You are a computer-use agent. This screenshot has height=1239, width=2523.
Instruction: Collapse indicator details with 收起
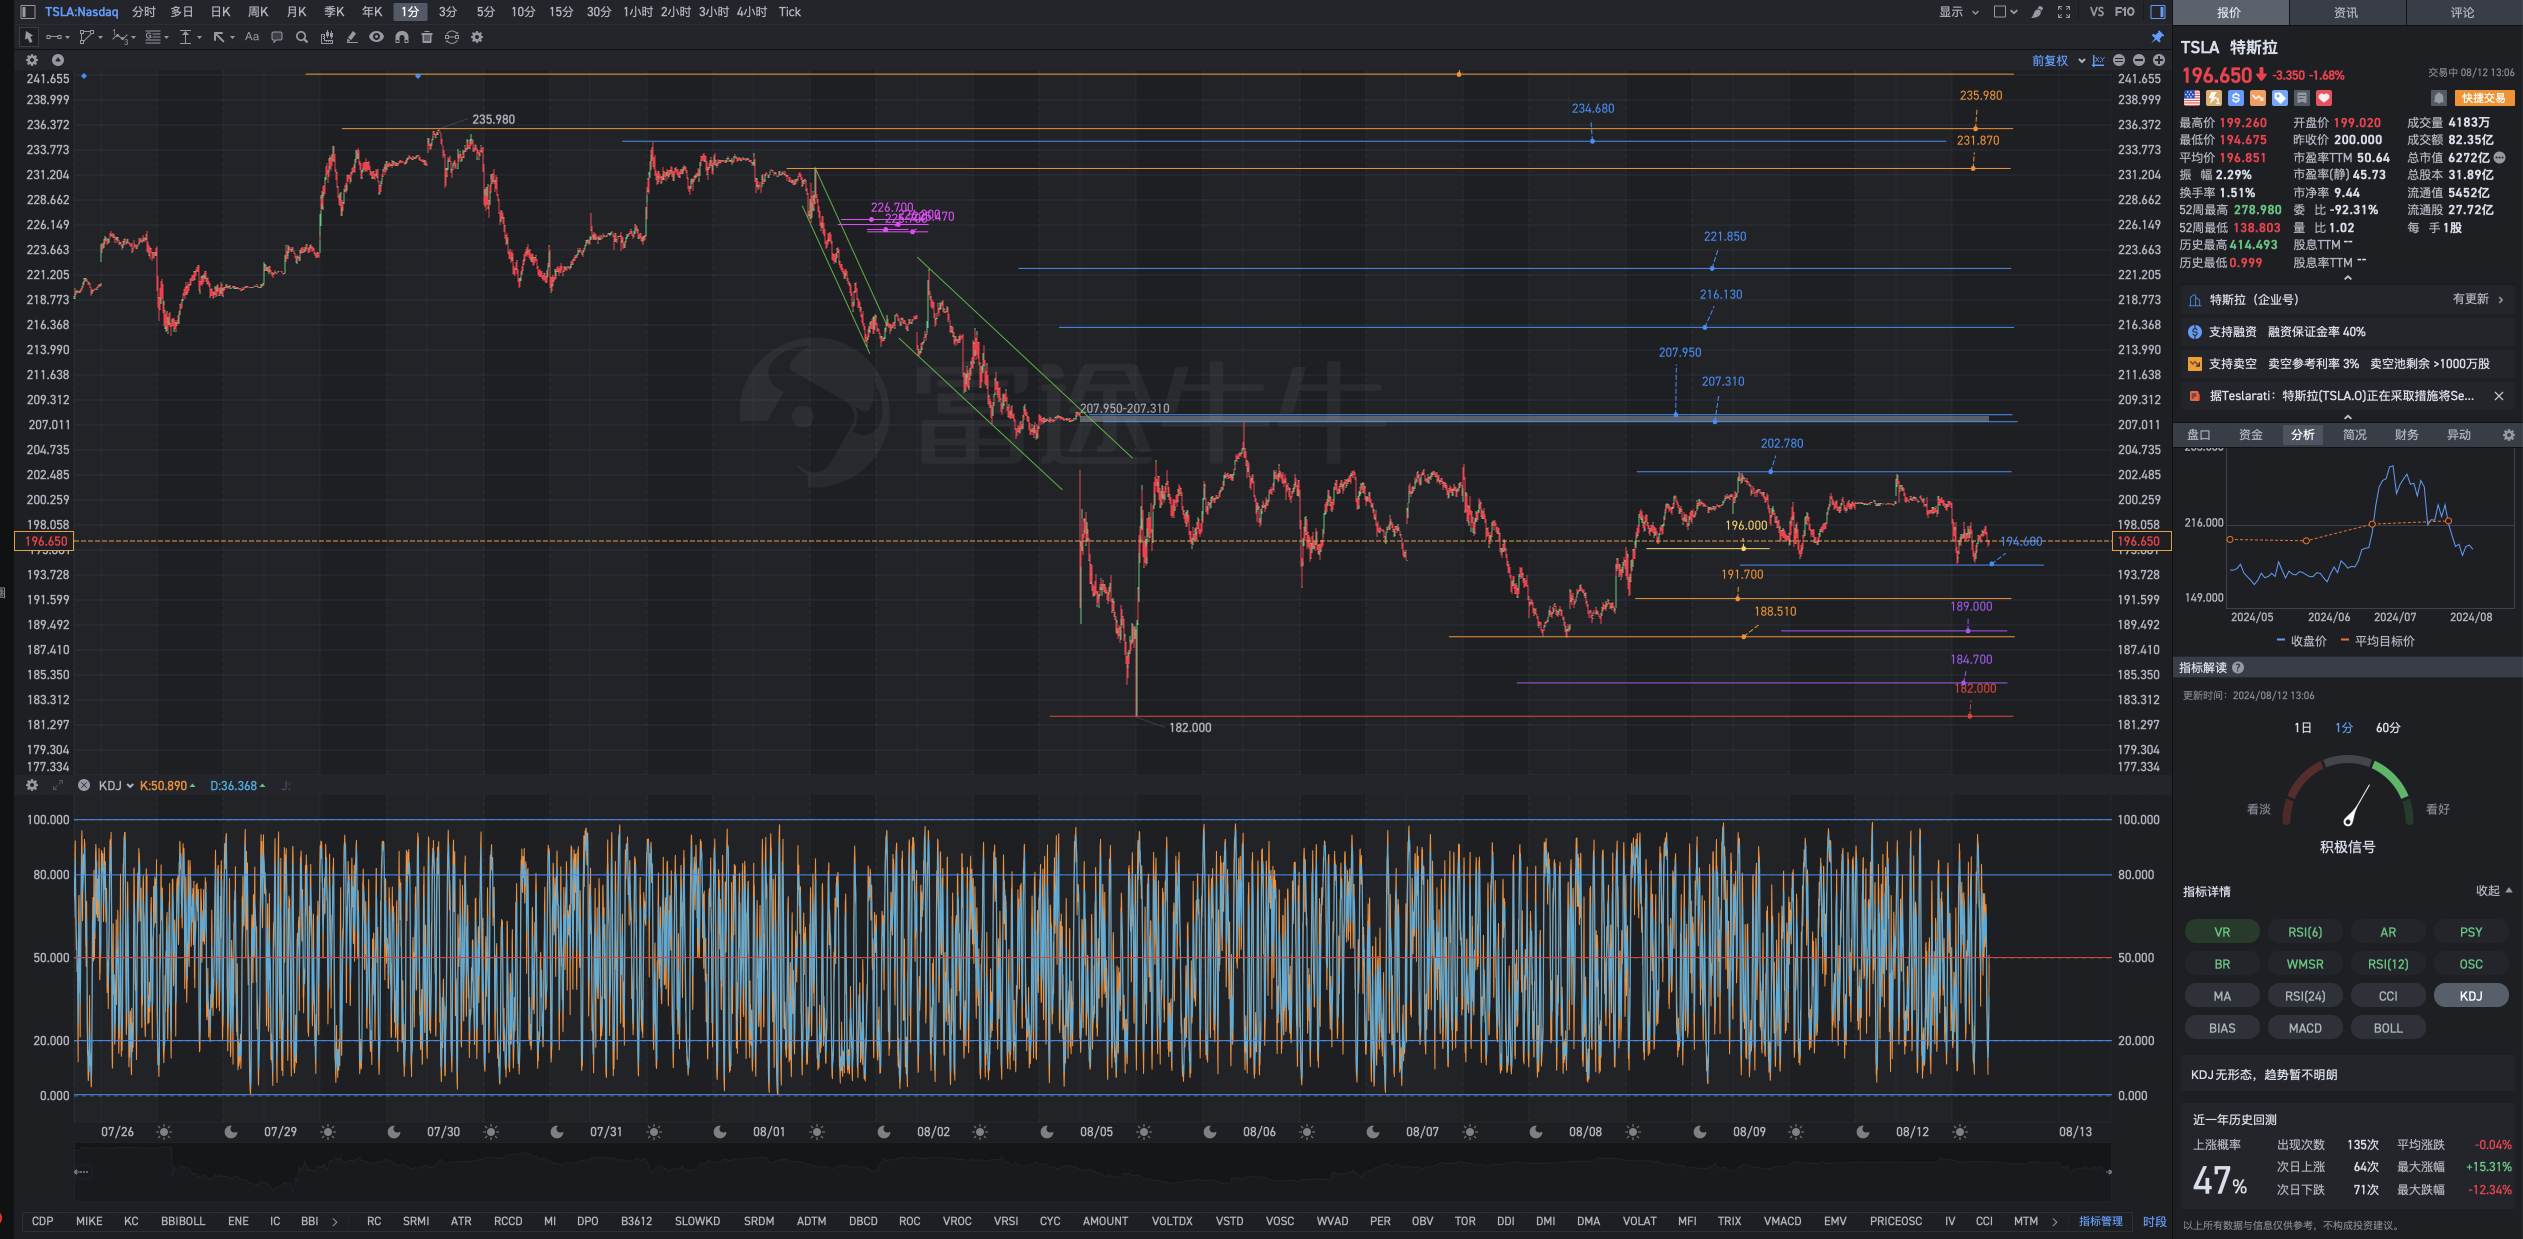2494,891
